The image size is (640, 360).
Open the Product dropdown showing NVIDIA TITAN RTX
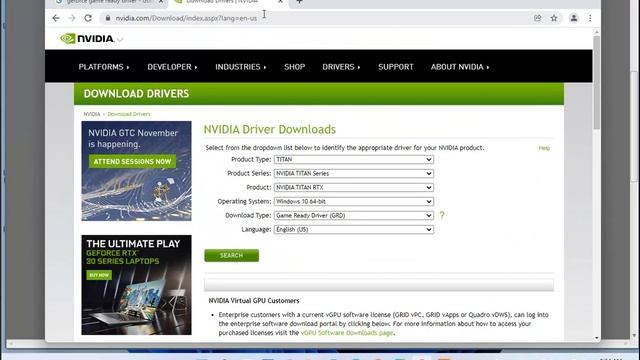click(x=353, y=187)
